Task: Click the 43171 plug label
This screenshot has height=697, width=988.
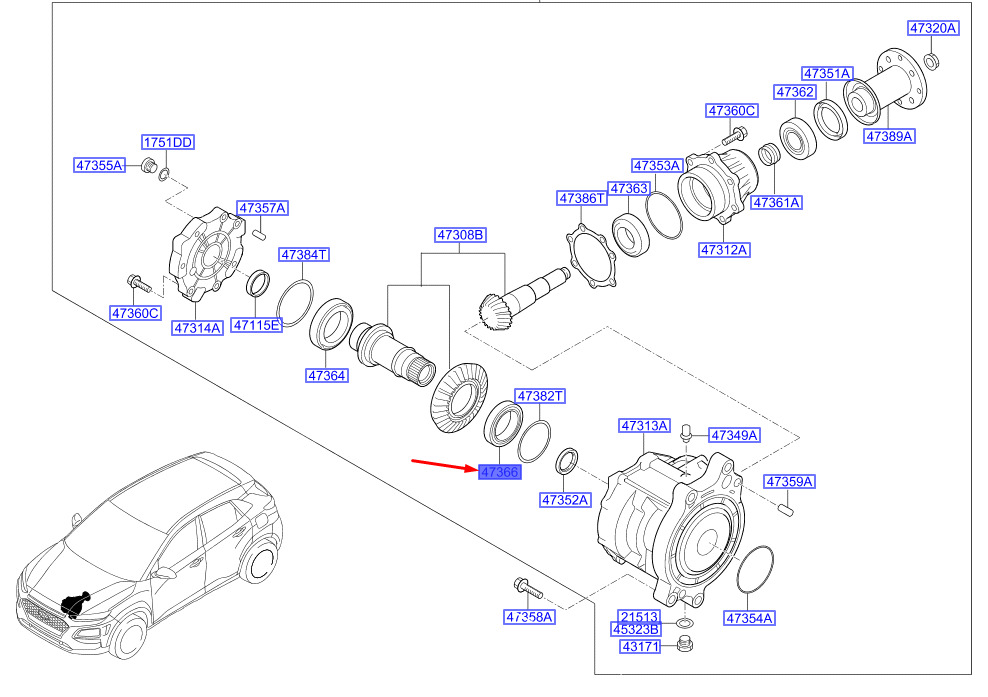Action: (640, 647)
